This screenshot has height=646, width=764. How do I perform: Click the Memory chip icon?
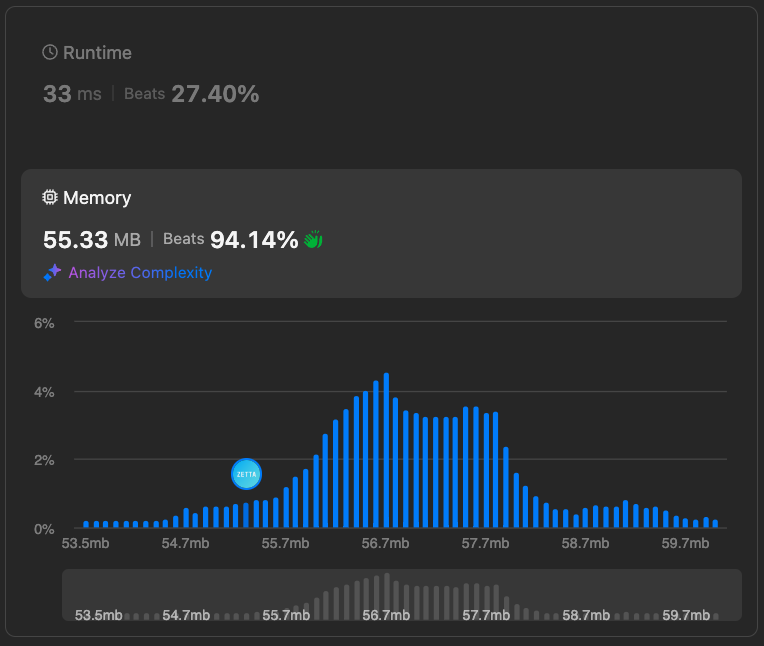point(50,198)
